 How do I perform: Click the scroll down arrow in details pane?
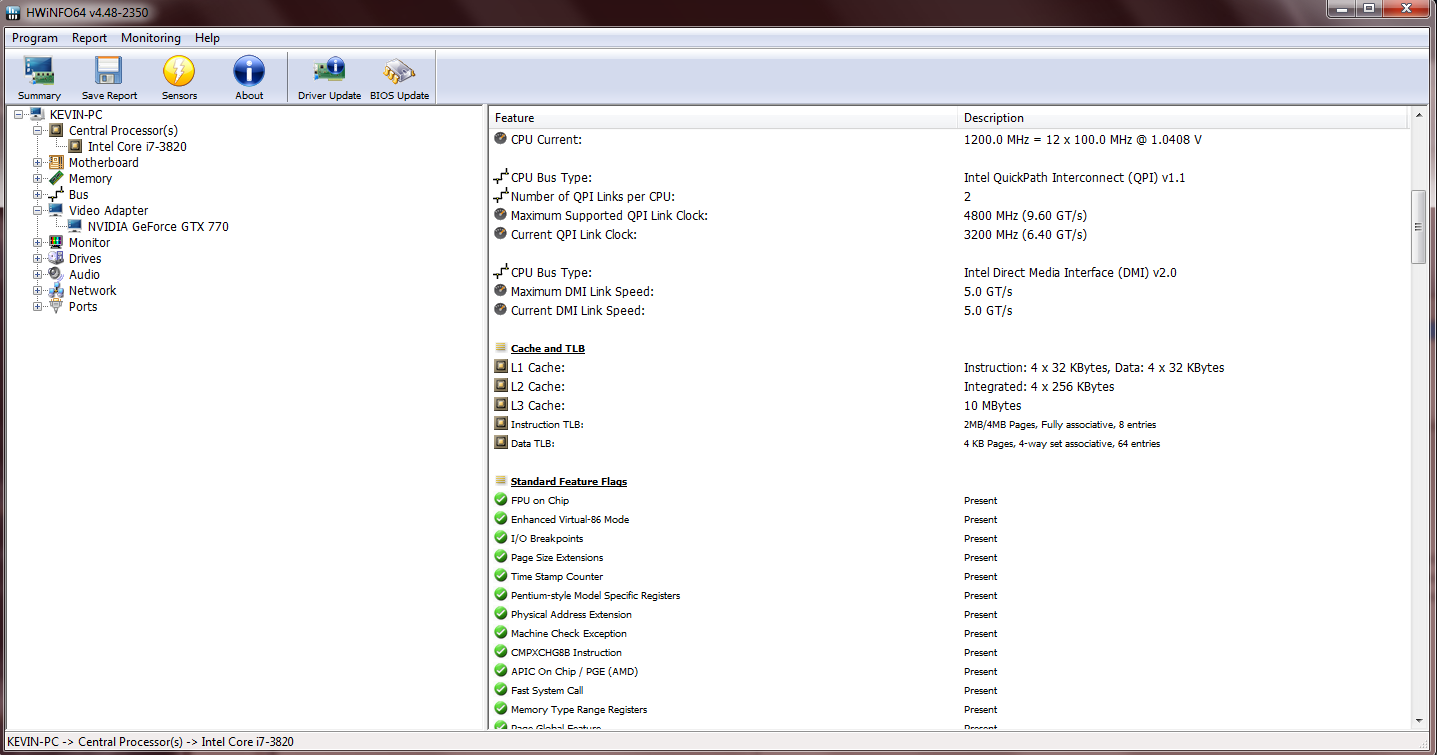[1418, 721]
